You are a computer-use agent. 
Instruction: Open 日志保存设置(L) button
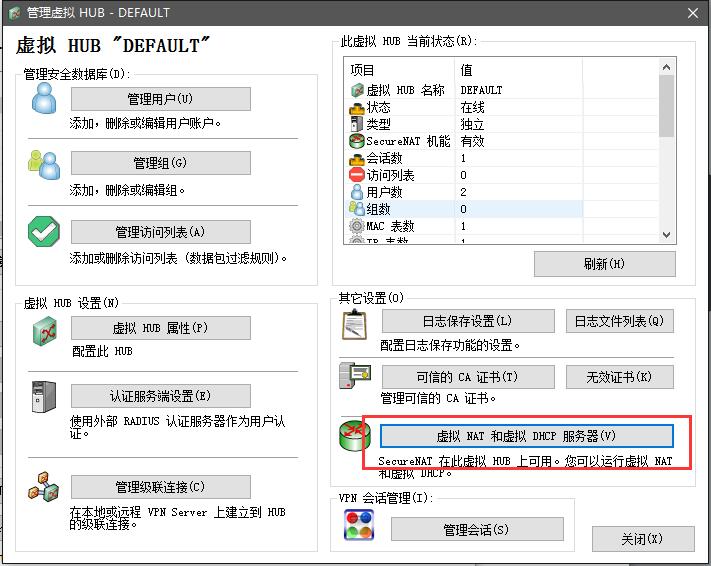pos(468,321)
